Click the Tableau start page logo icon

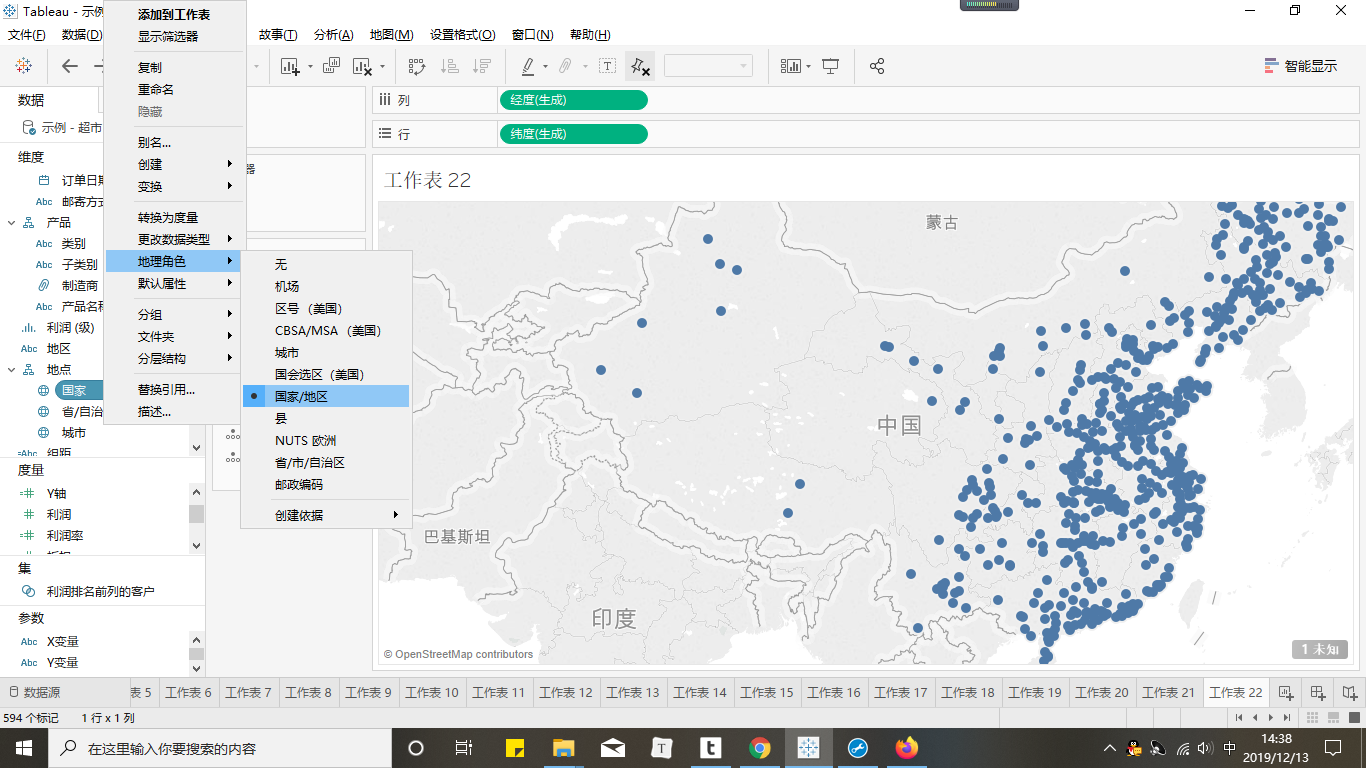click(x=23, y=66)
